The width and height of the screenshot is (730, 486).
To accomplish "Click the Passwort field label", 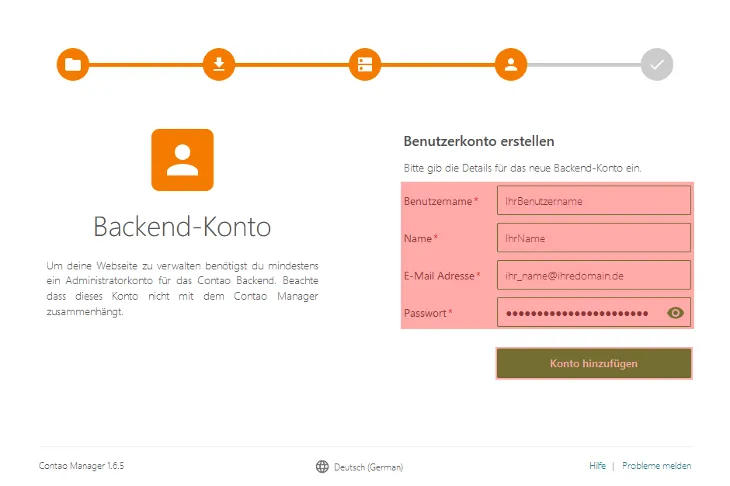I will [x=425, y=313].
